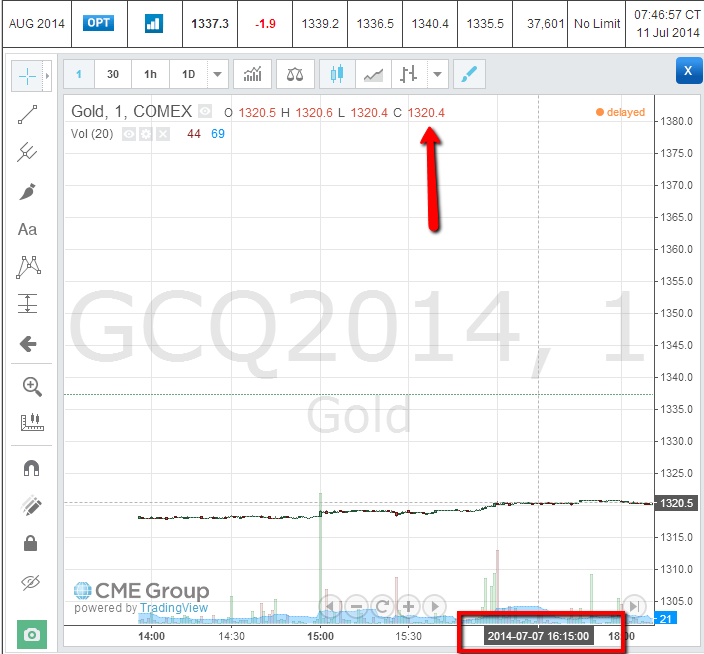
Task: Open chart style dropdown arrow
Action: (438, 74)
